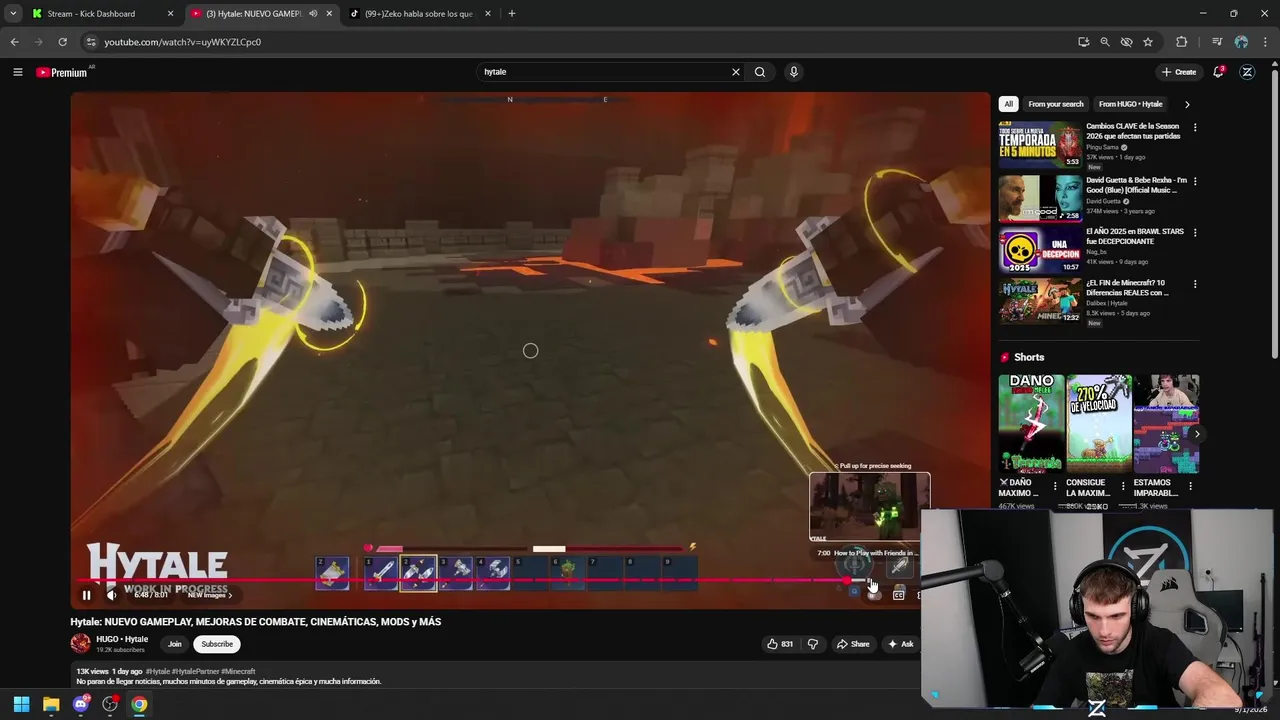Open the Create button

1179,72
